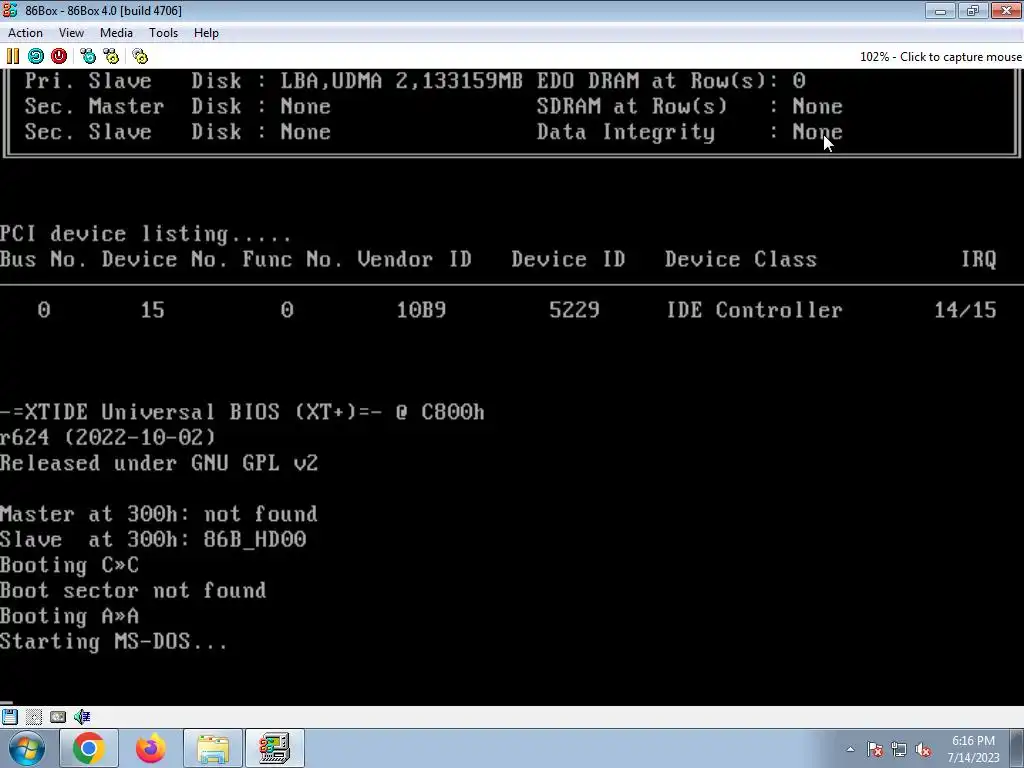Click the 'Vendor ID' column header
1024x768 pixels.
point(415,259)
